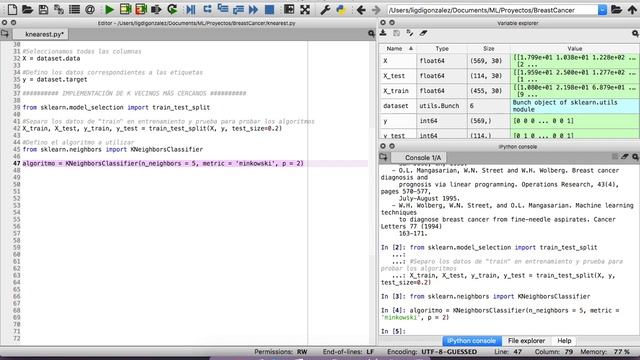
Task: Clear console eraser icon in IPython pane
Action: pyautogui.click(x=625, y=157)
